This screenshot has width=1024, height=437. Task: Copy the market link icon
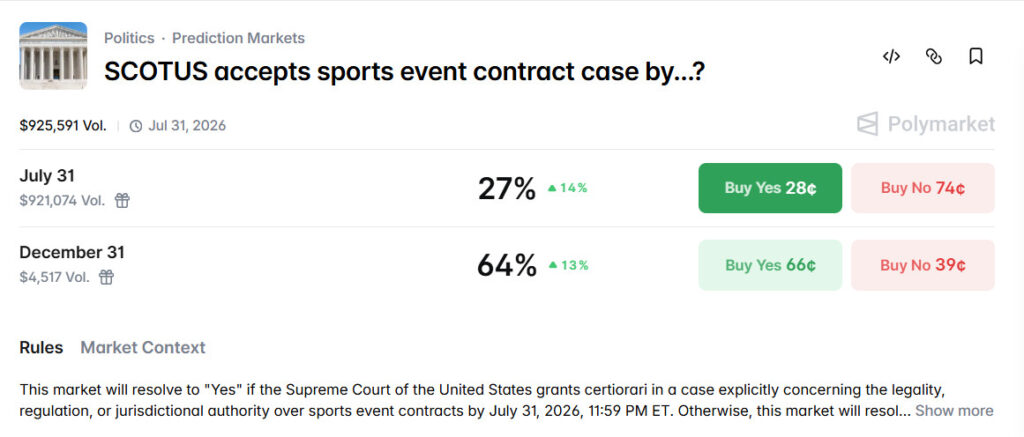934,56
